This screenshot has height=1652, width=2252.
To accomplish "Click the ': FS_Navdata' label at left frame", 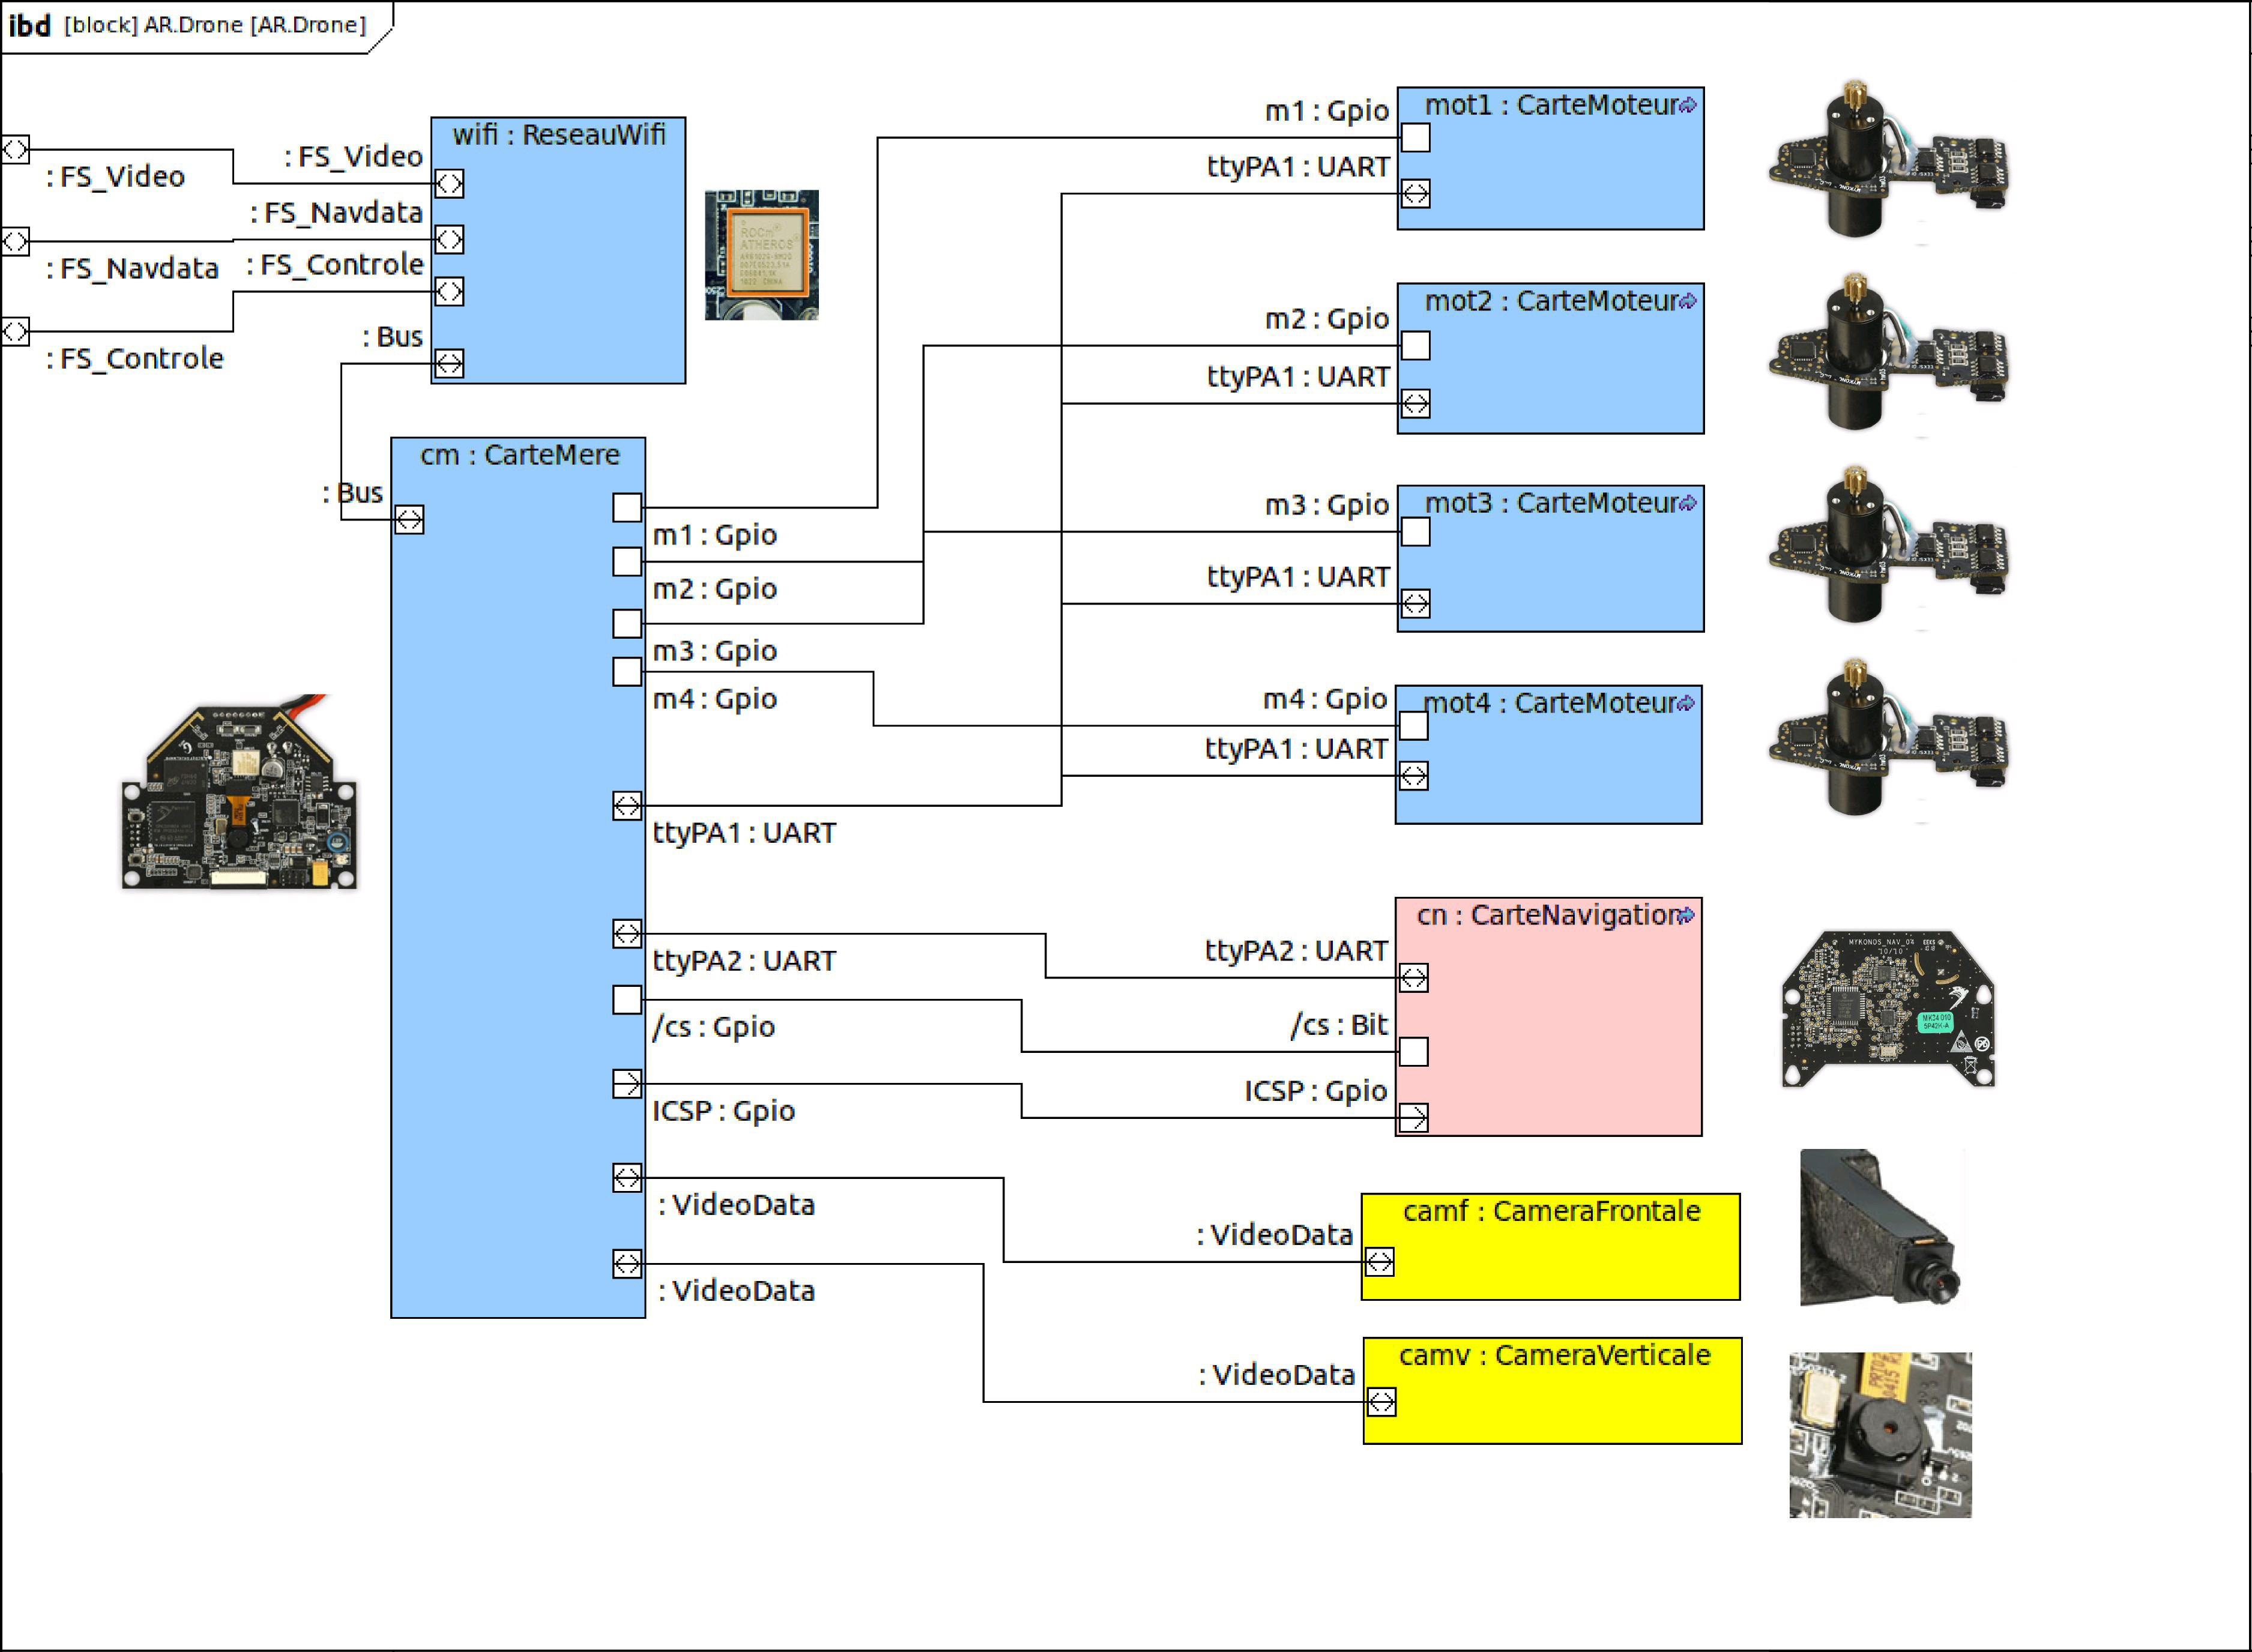I will coord(132,268).
